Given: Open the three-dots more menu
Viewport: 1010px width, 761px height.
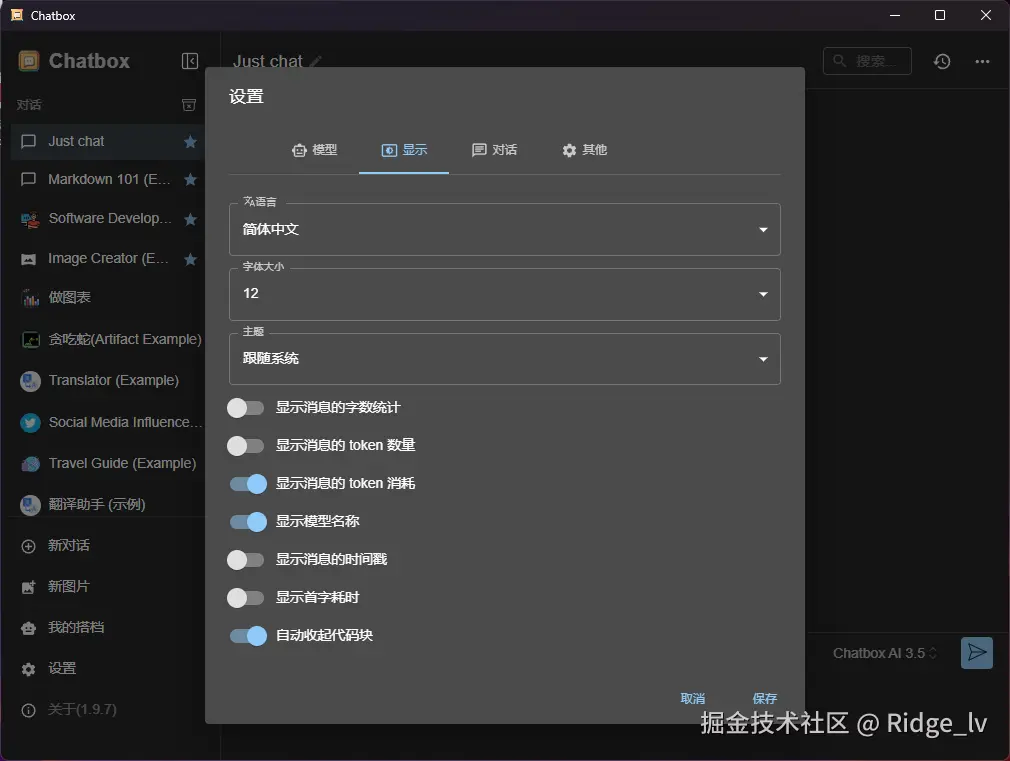Looking at the screenshot, I should click(x=982, y=61).
